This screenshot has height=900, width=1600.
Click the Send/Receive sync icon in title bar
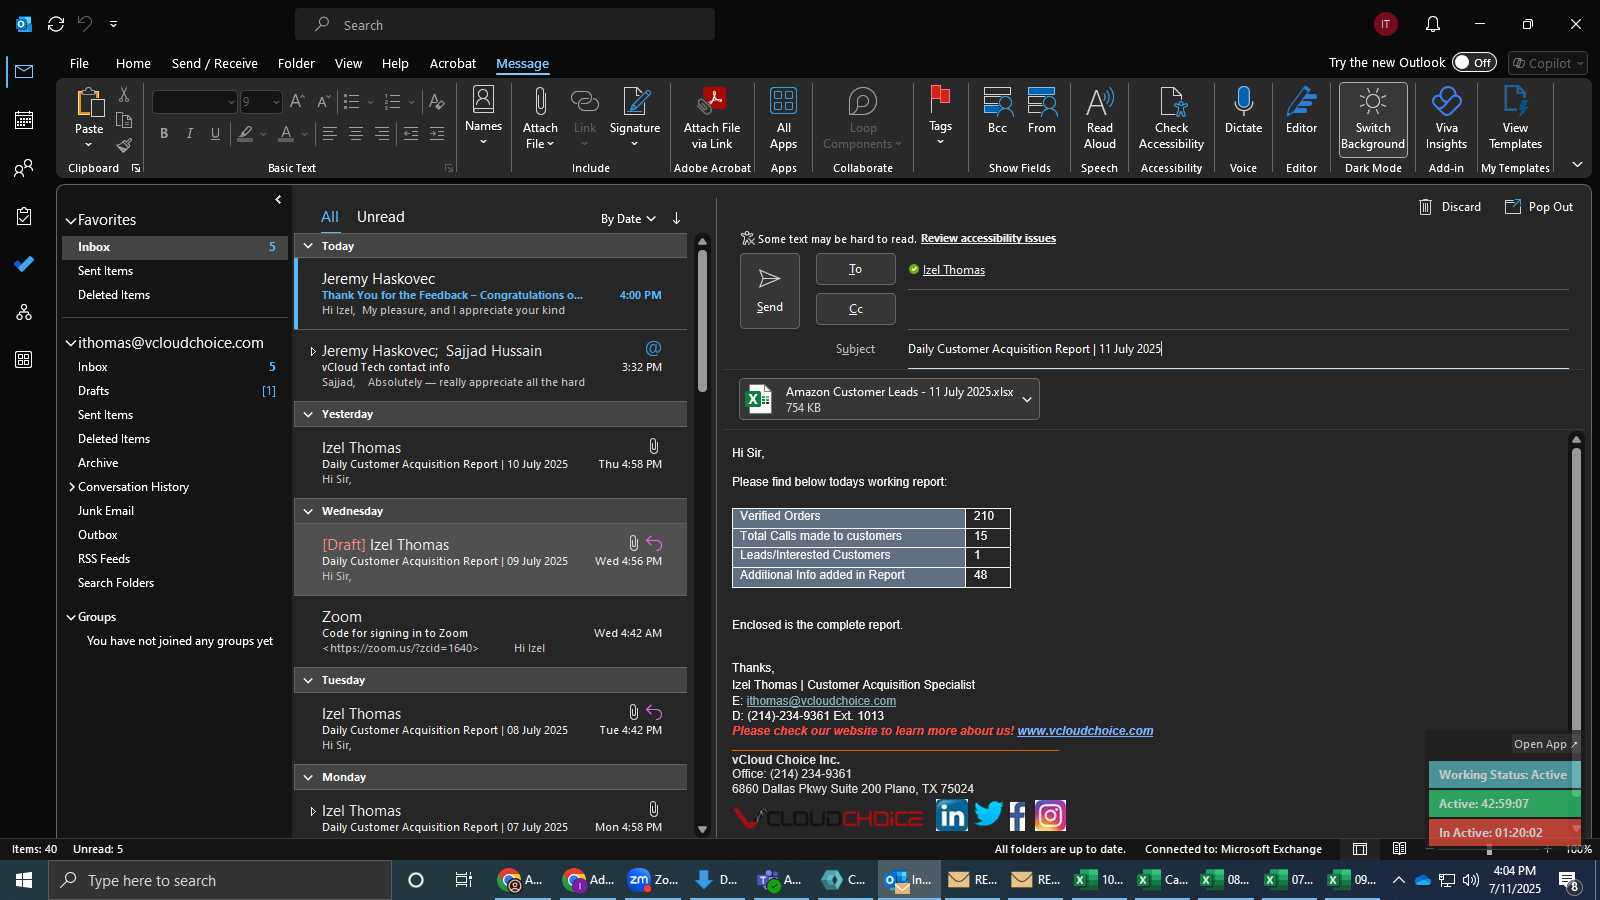pos(56,24)
